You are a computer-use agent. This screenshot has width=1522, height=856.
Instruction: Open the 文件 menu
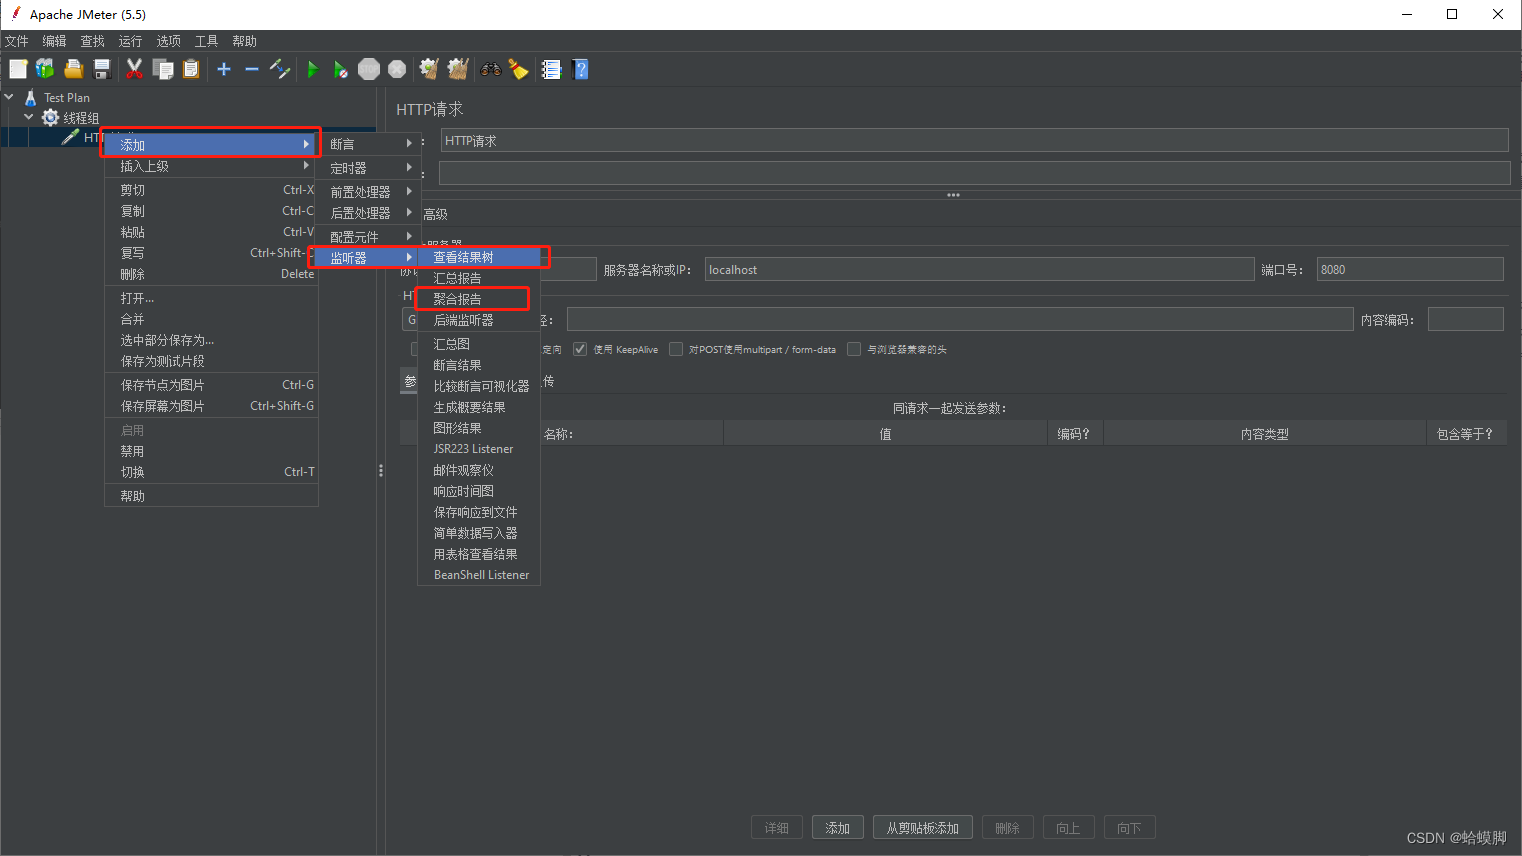[17, 41]
